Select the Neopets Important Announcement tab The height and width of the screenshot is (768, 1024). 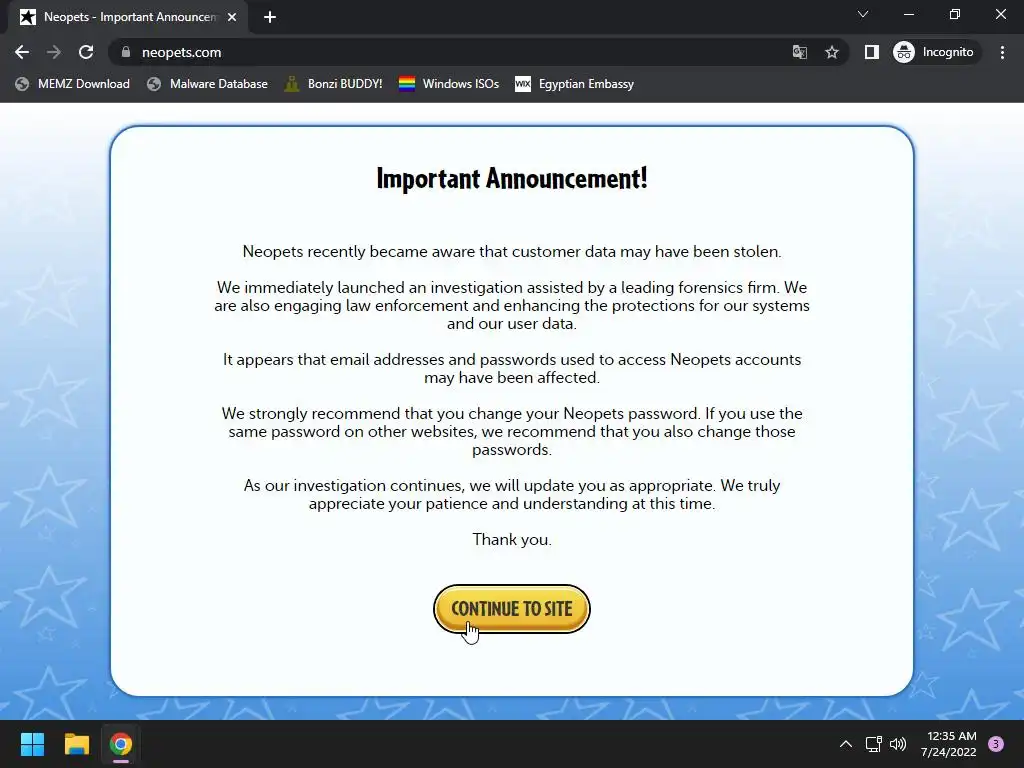coord(128,17)
